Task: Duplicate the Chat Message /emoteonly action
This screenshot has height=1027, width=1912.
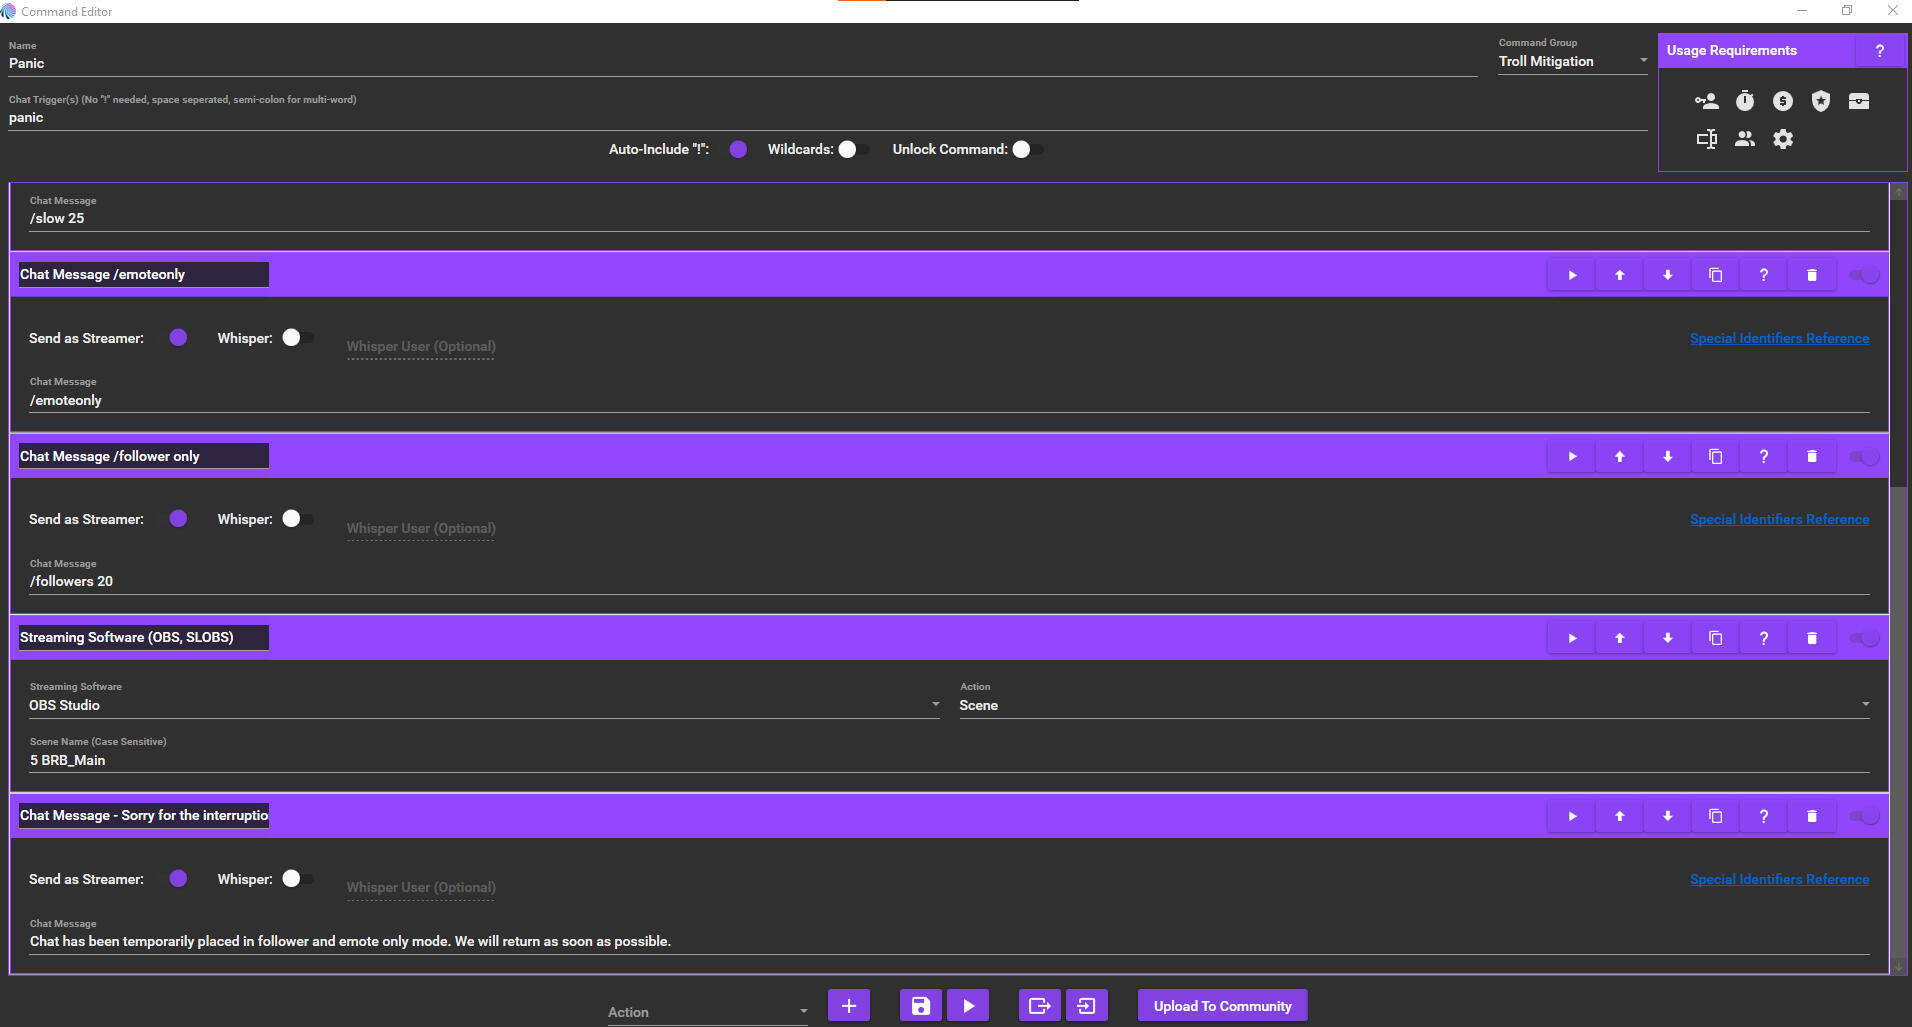Action: click(1715, 275)
